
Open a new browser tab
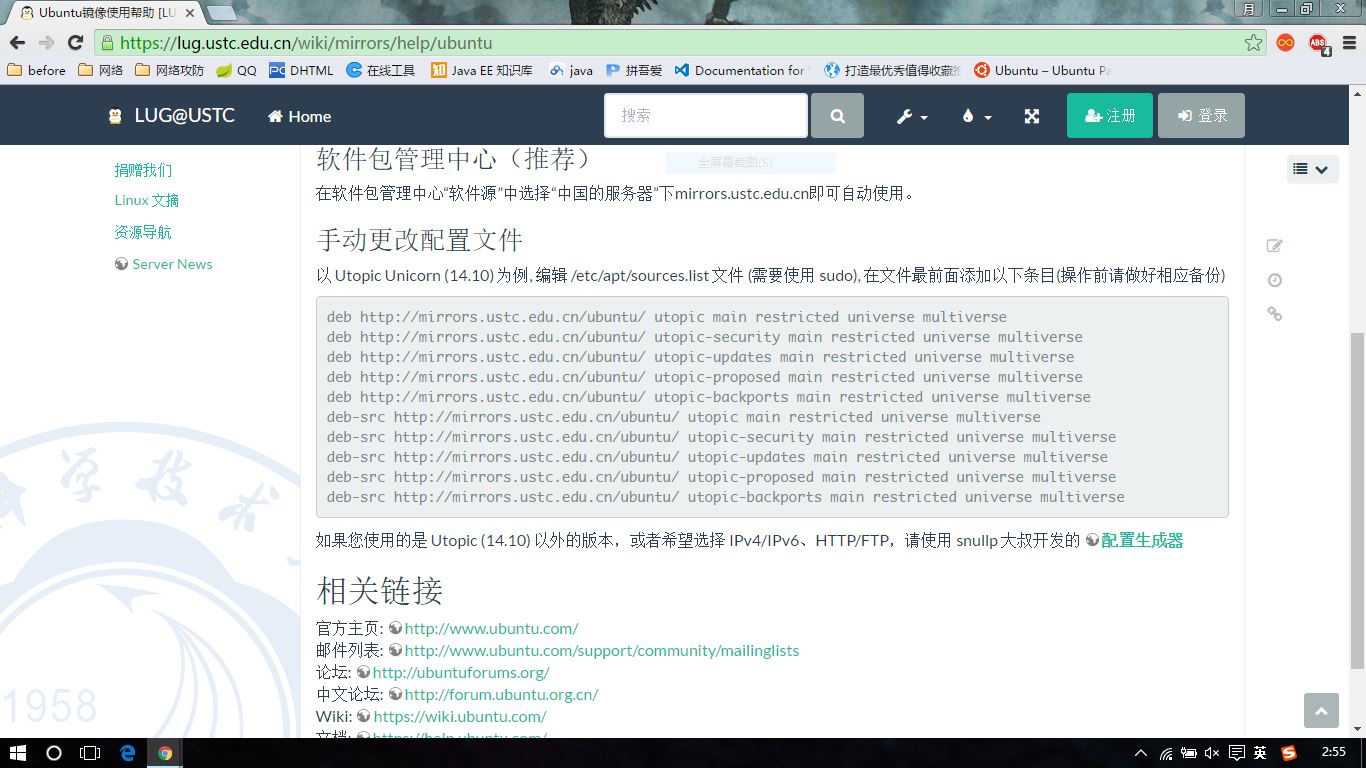[221, 13]
